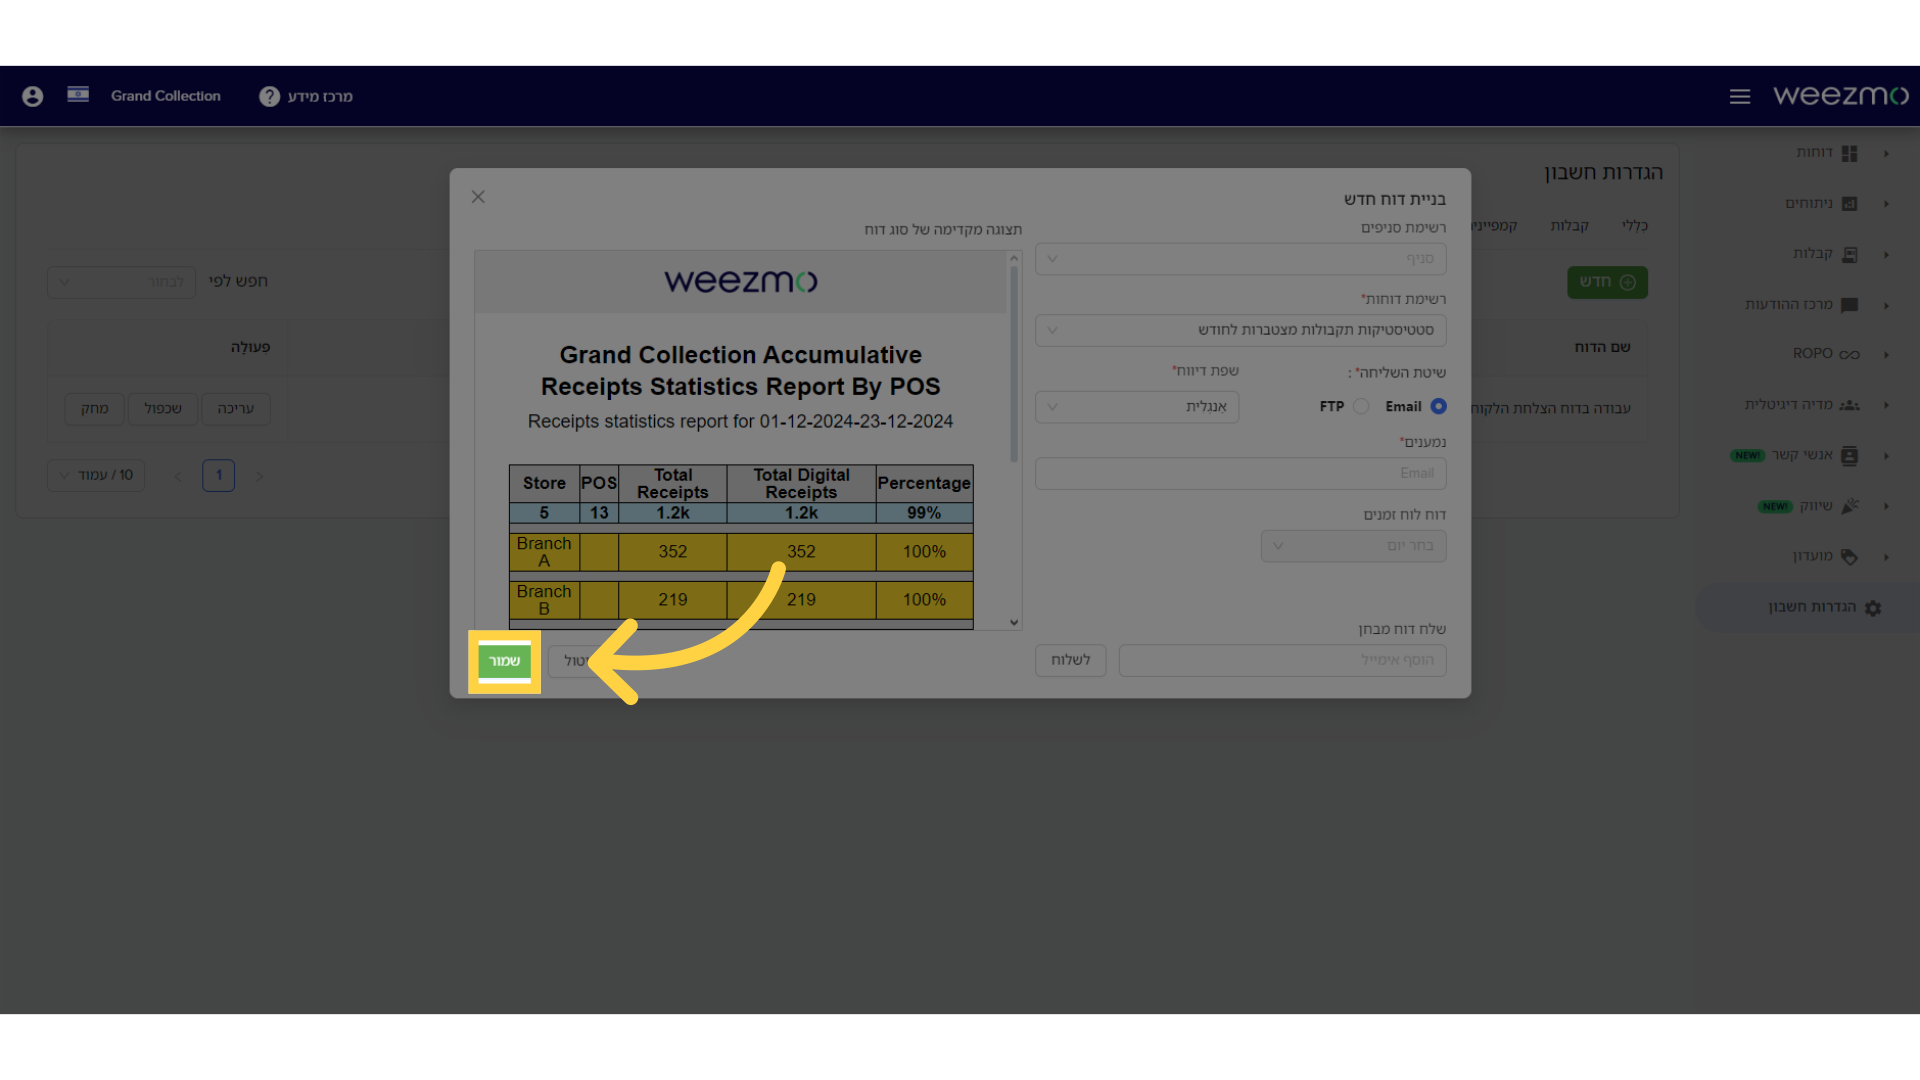Click the פעולה column header
This screenshot has height=1080, width=1920.
point(250,347)
